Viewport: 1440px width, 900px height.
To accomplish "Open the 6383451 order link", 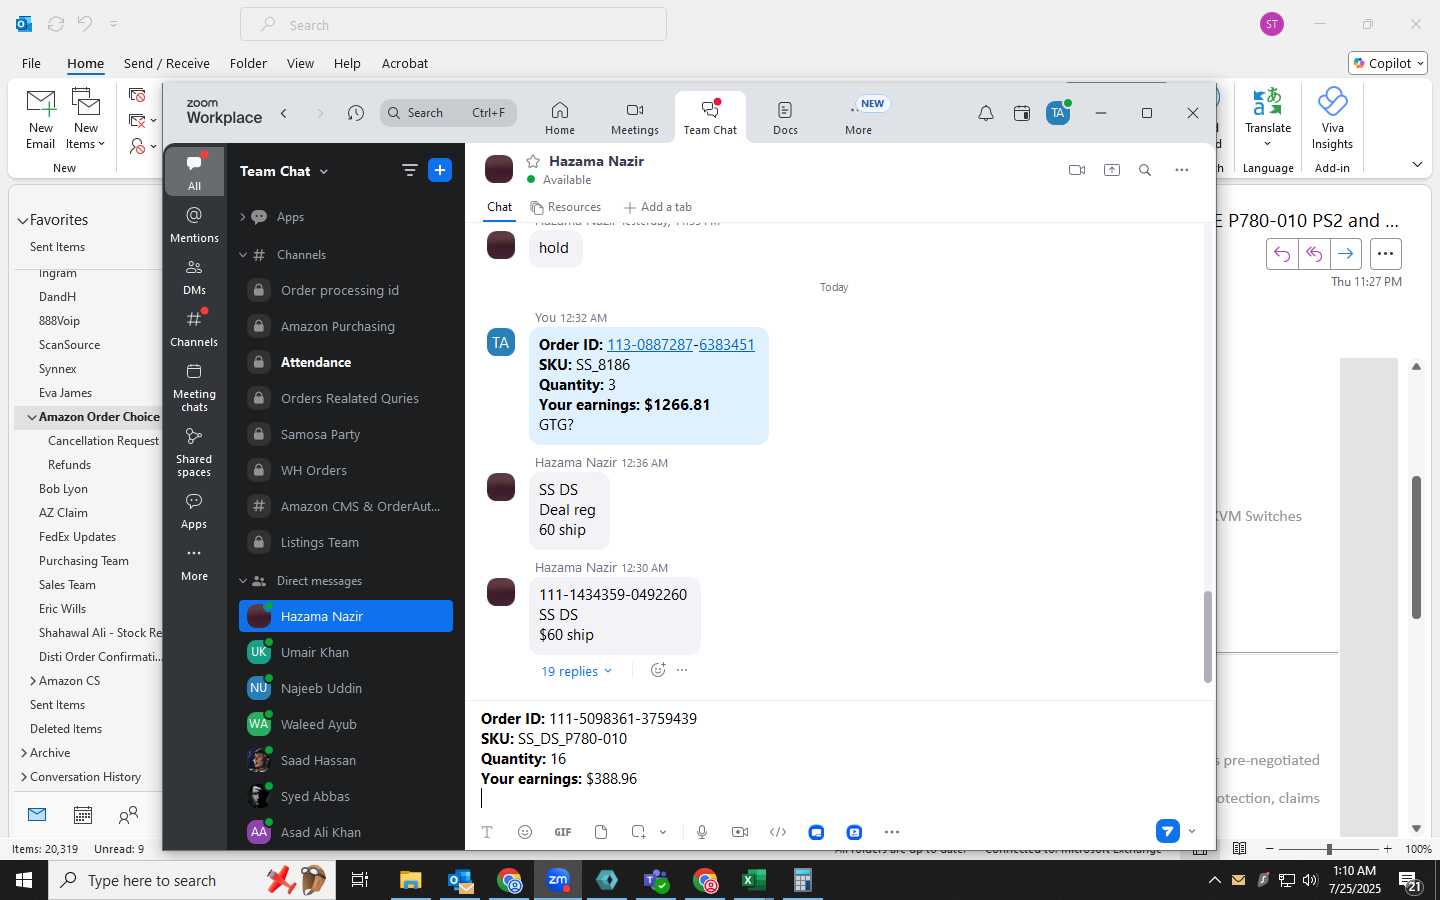I will point(727,344).
